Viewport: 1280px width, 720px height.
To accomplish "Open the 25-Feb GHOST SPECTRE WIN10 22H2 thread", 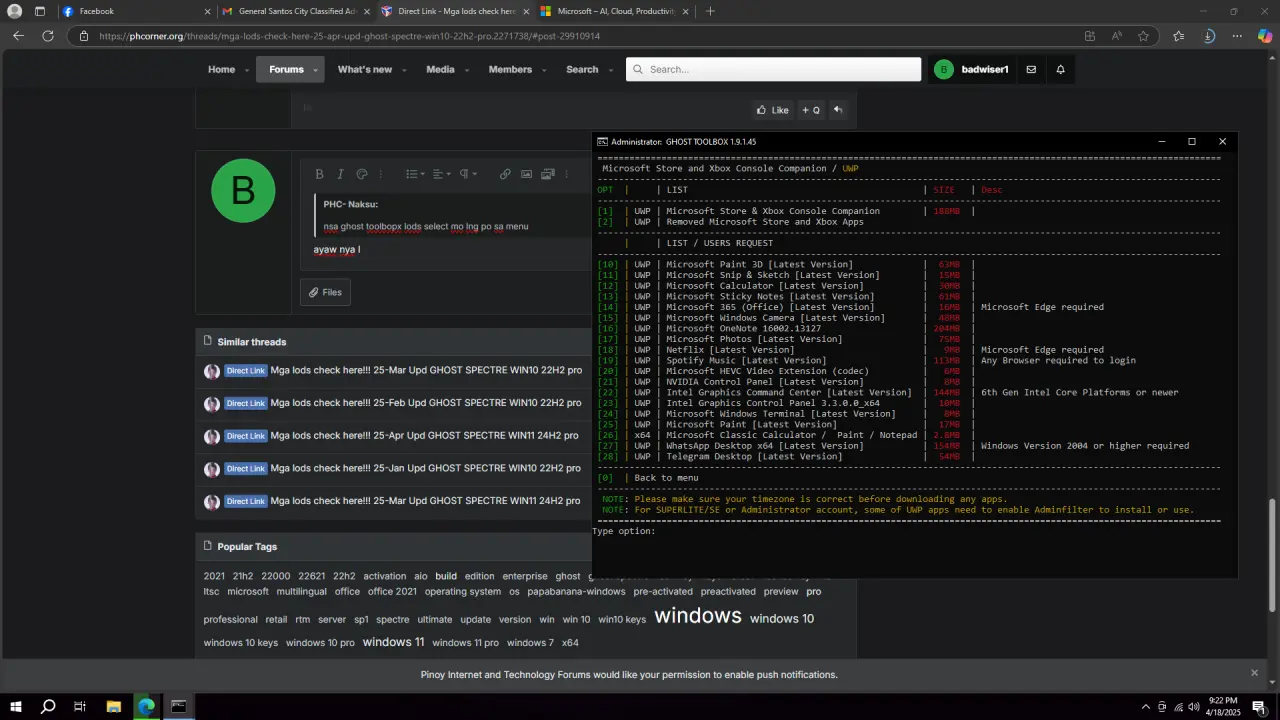I will [x=426, y=403].
